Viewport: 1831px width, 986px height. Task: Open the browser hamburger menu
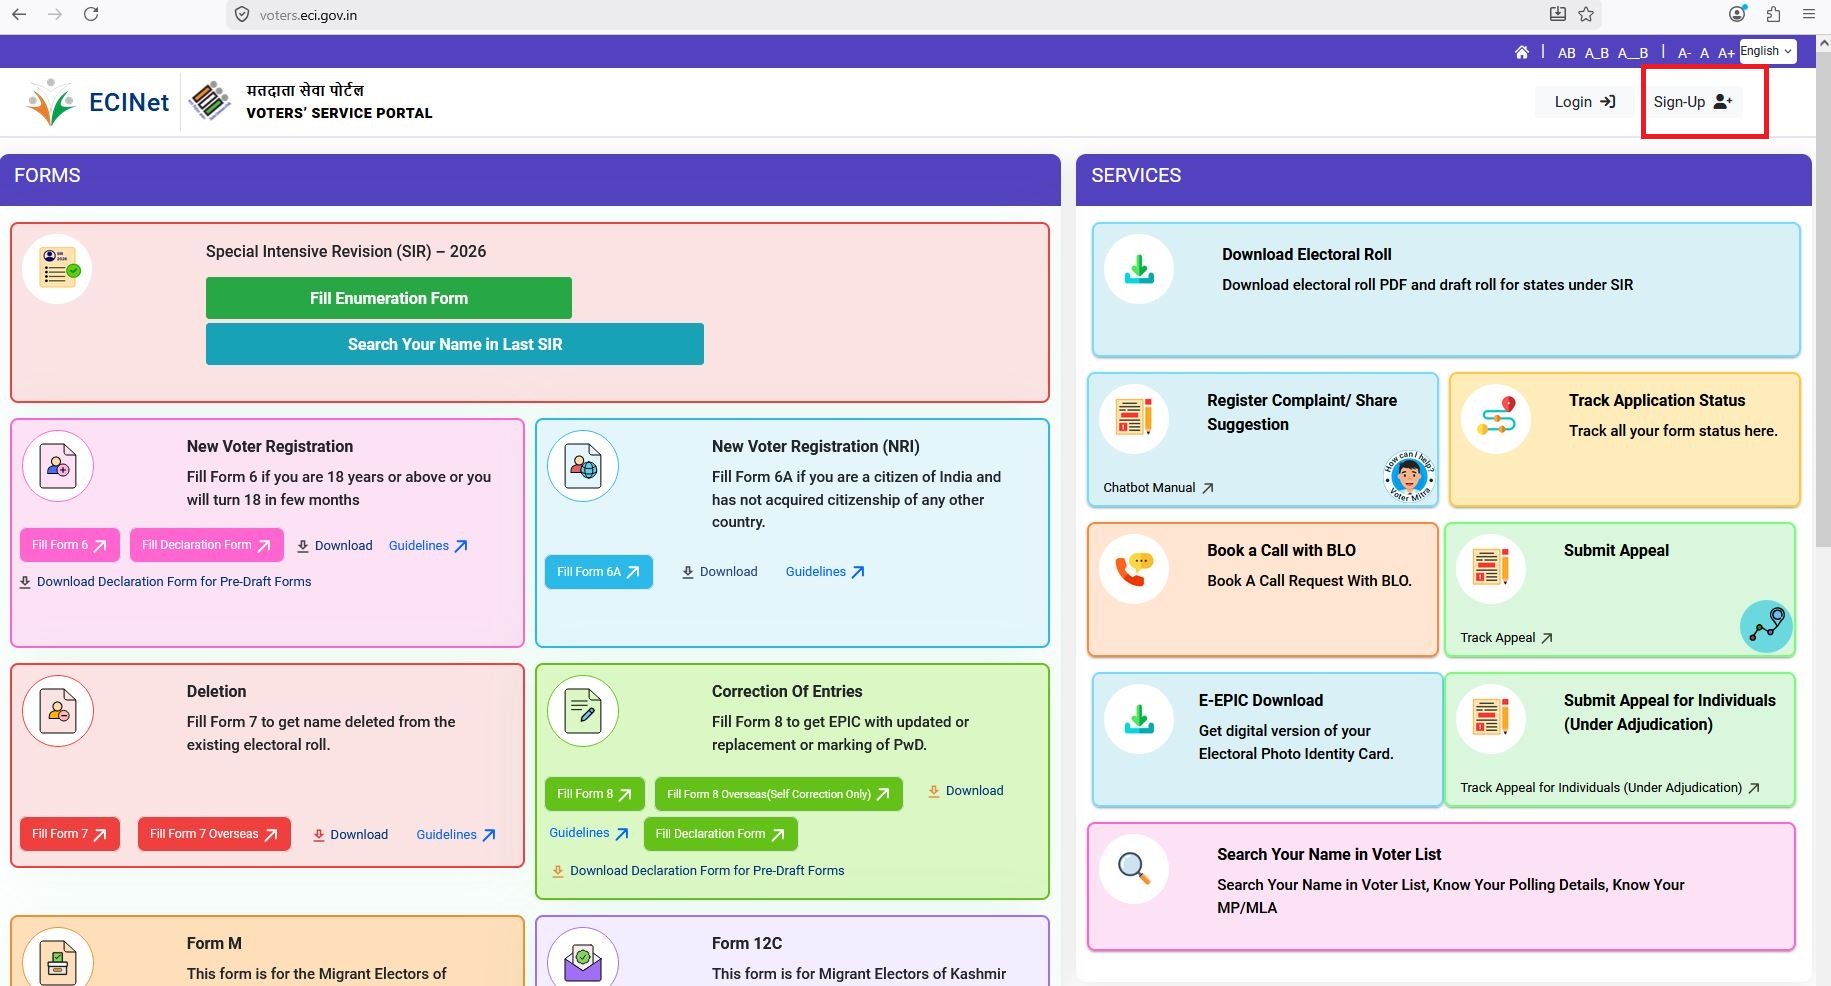[1809, 14]
